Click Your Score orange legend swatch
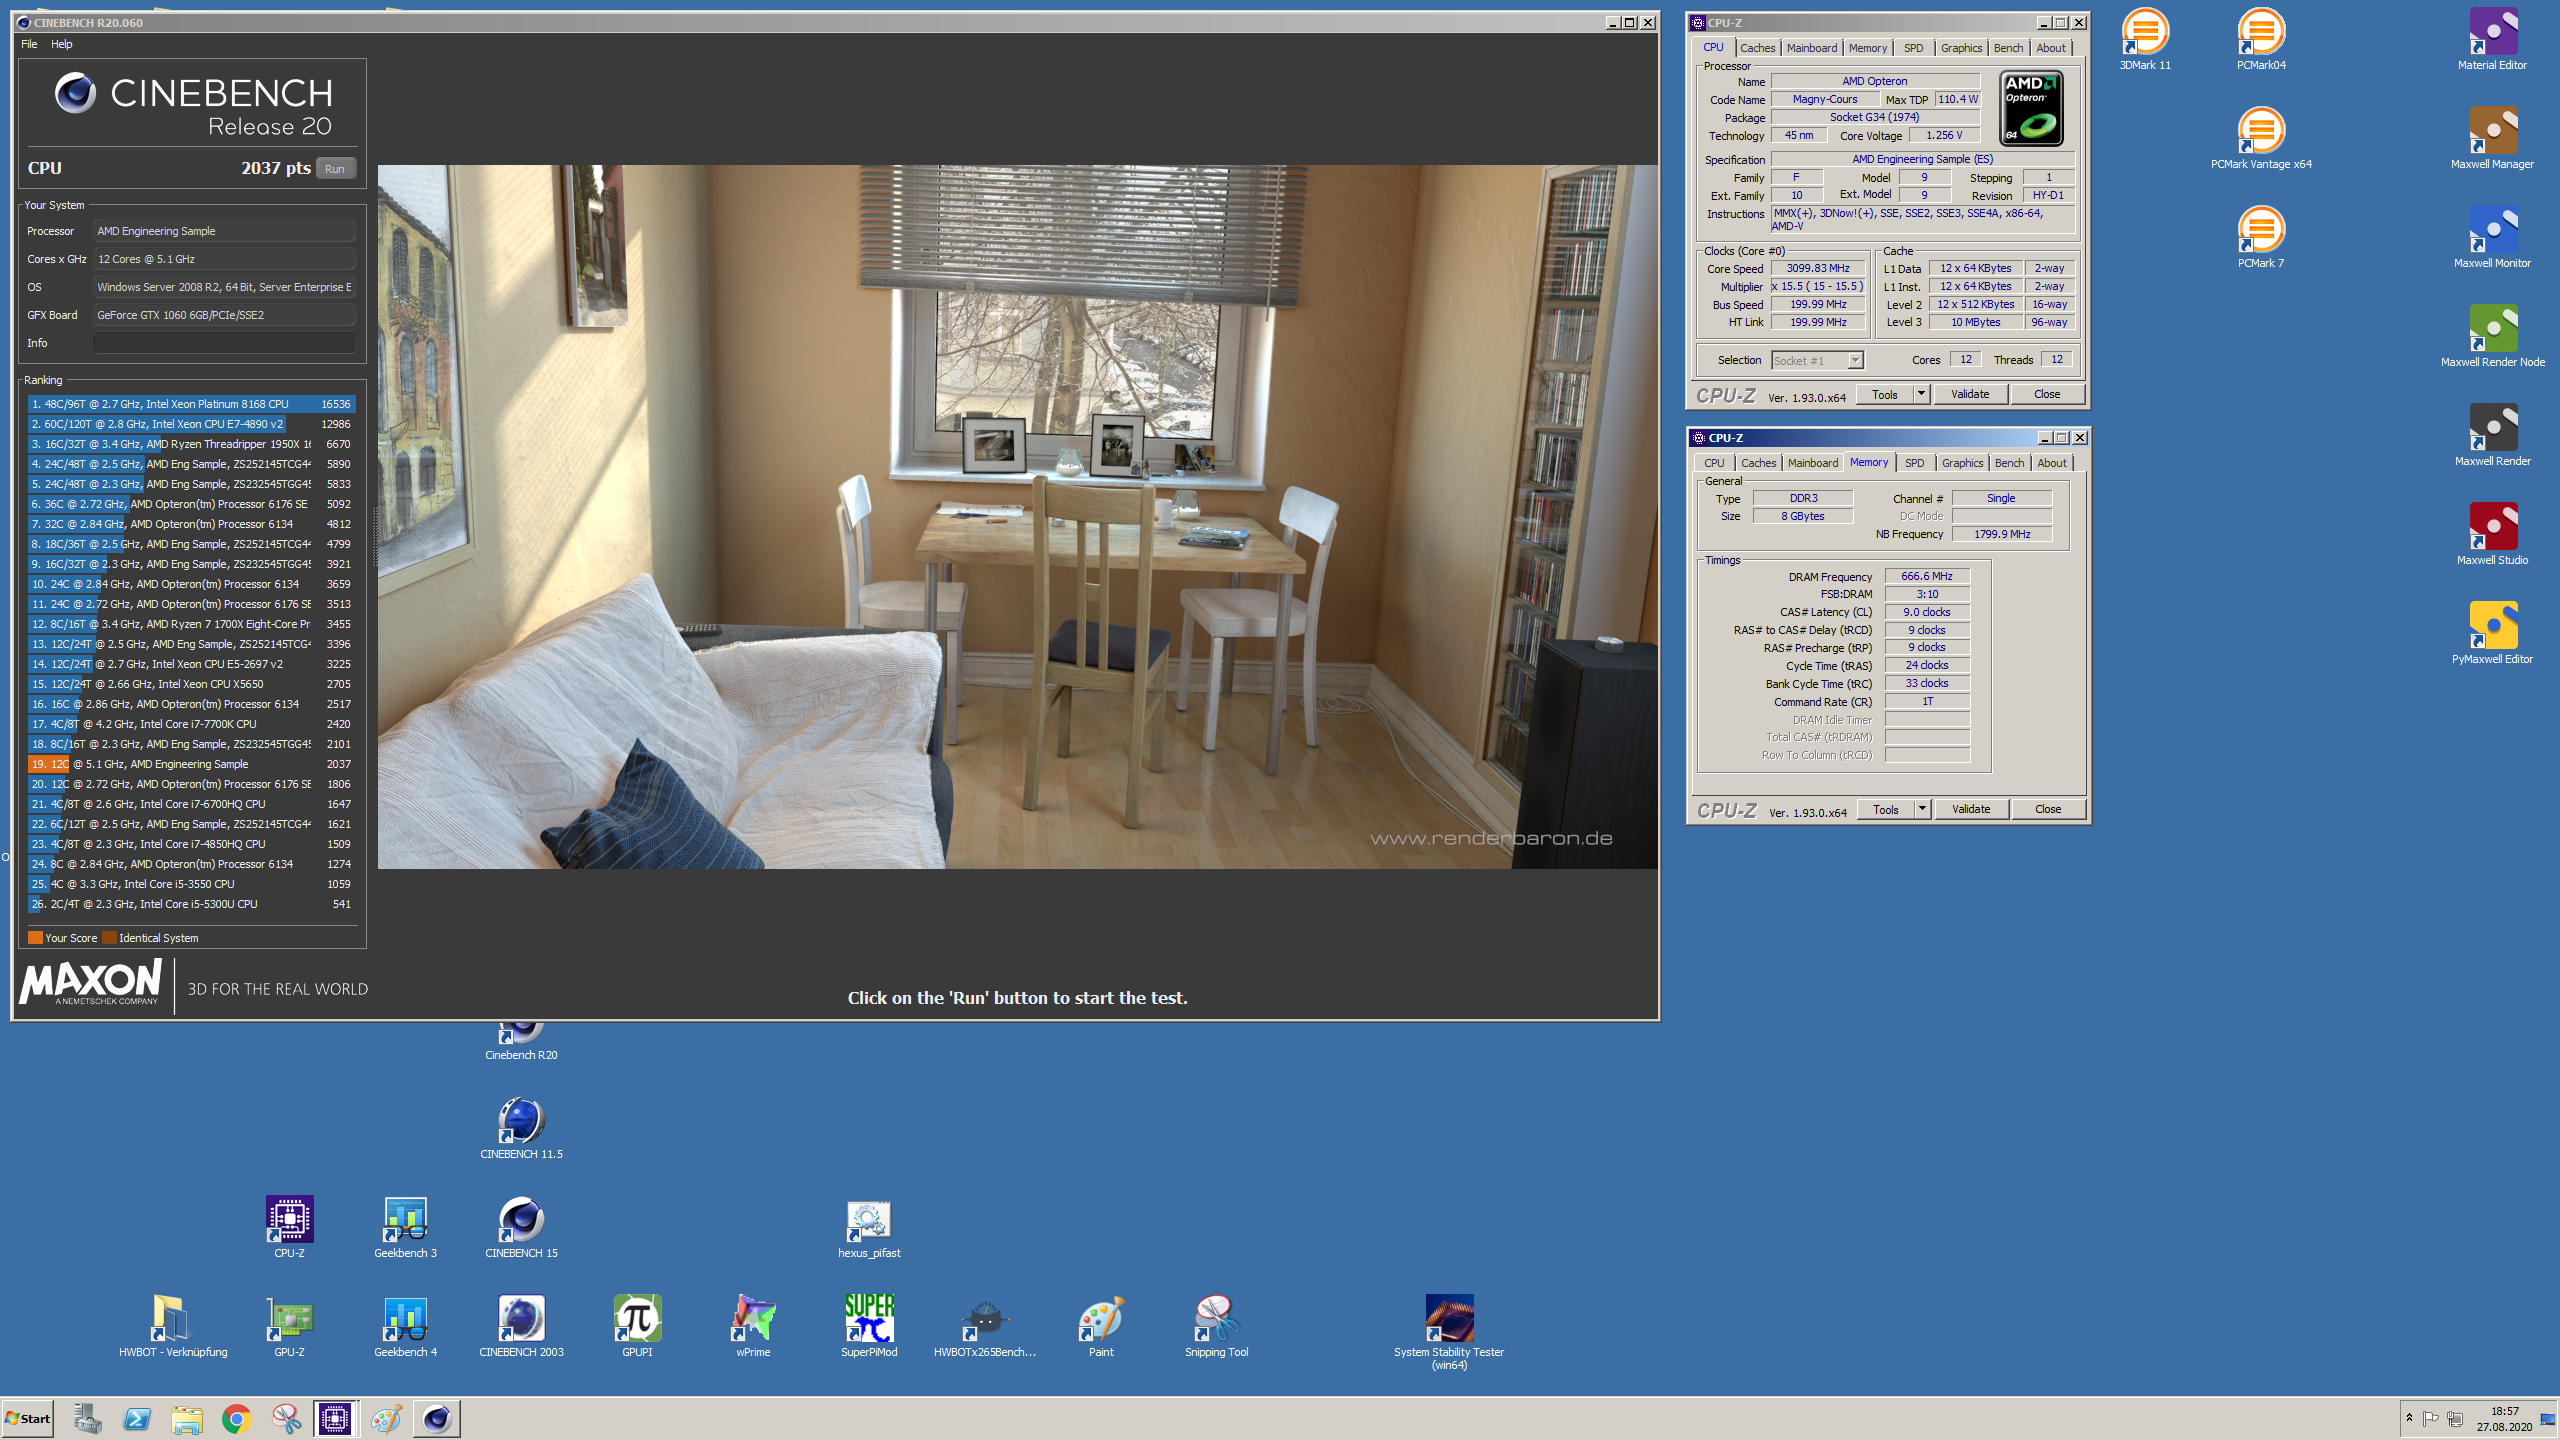 pyautogui.click(x=35, y=938)
